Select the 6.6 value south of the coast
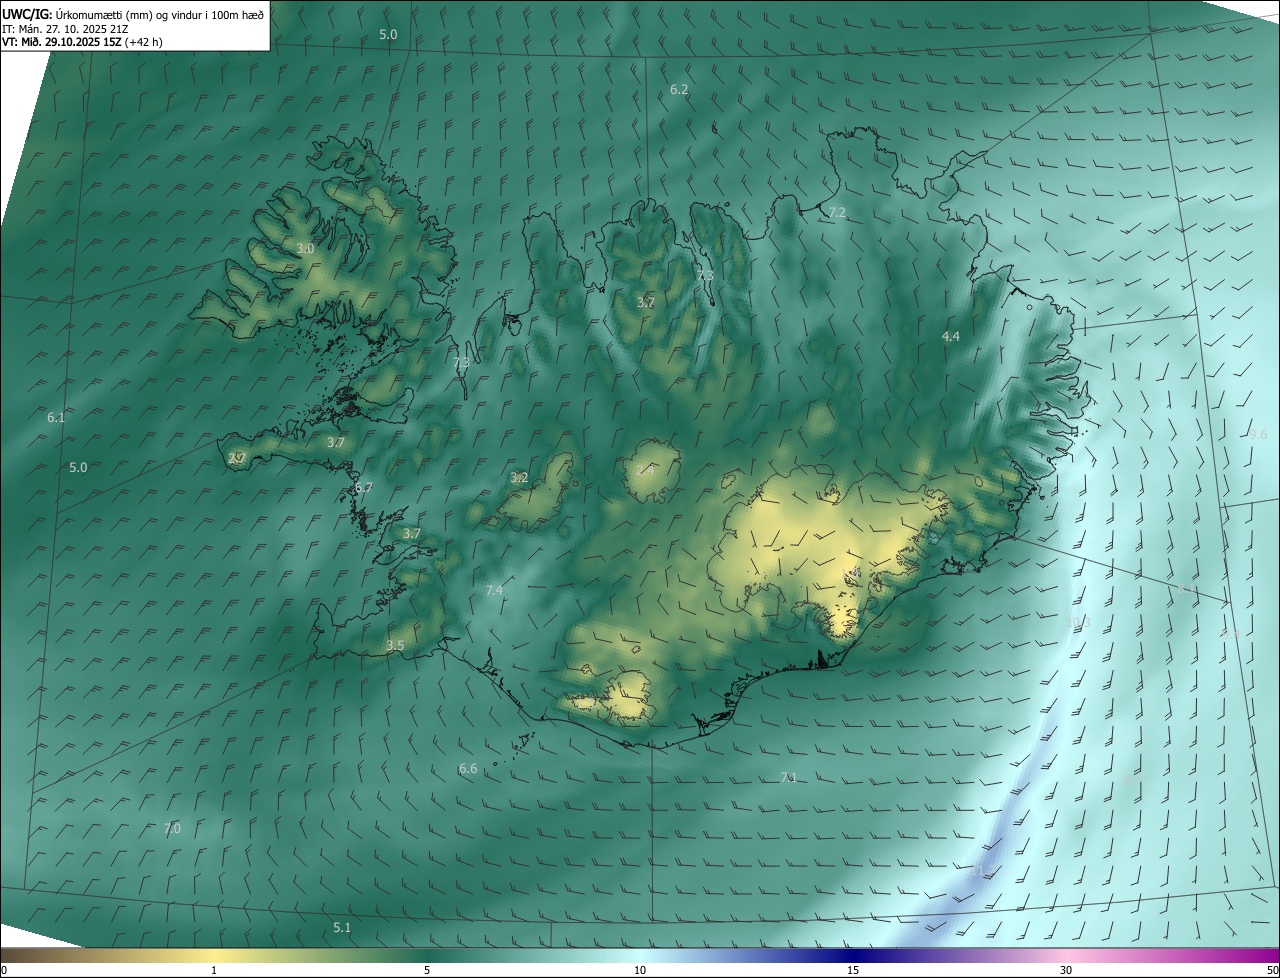 [468, 769]
